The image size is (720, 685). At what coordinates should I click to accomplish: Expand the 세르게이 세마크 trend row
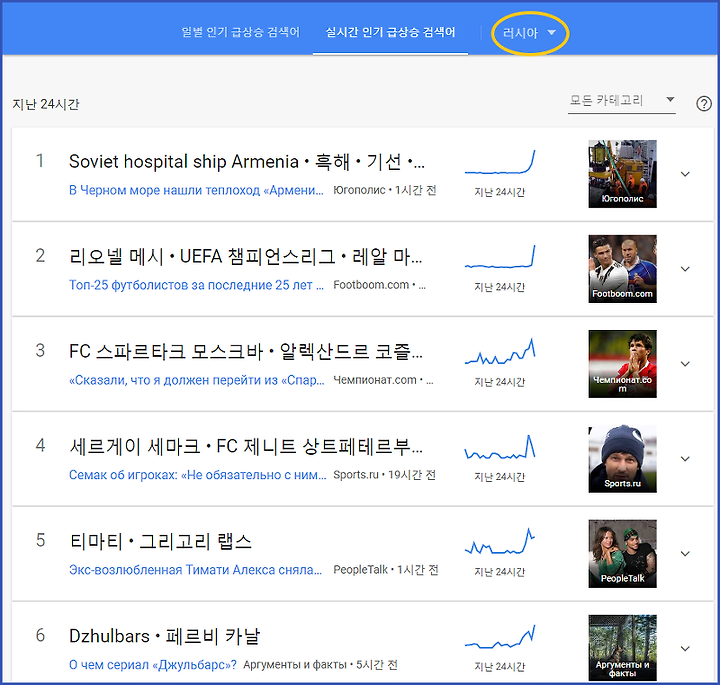[x=685, y=459]
